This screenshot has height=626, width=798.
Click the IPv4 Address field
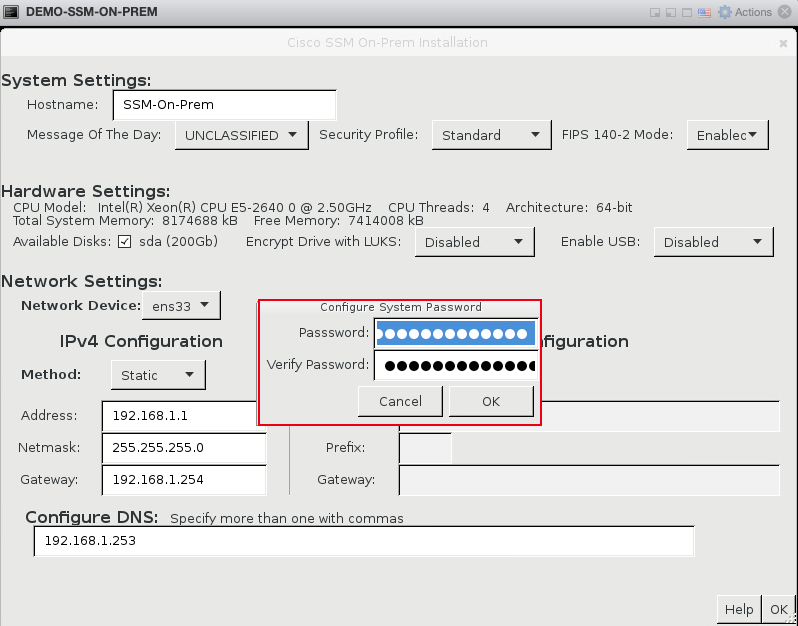tap(180, 416)
